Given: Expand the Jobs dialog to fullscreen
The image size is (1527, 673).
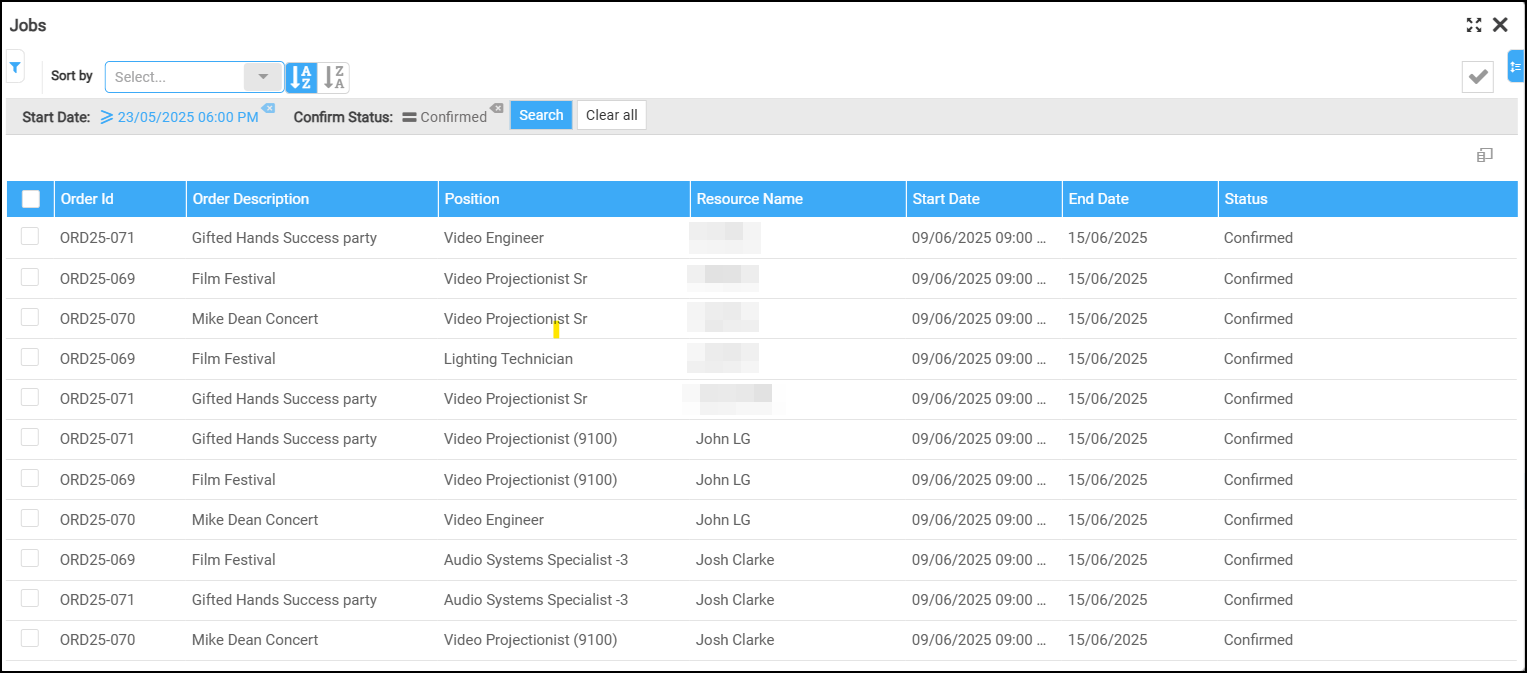Looking at the screenshot, I should click(x=1474, y=26).
